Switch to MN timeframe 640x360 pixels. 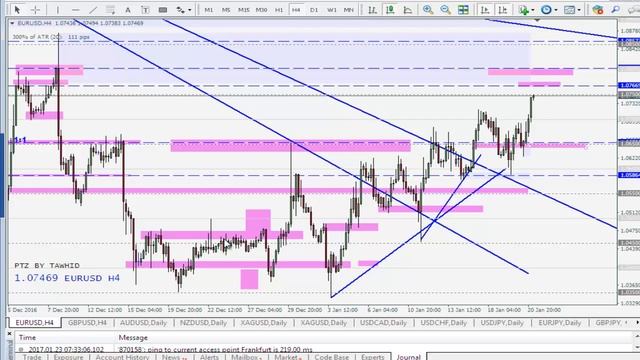[349, 9]
